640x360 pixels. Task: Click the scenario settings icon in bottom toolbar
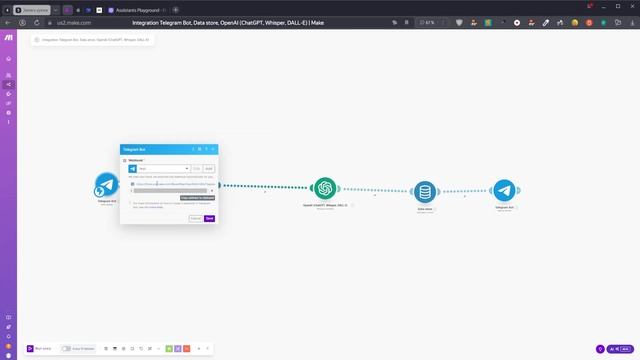click(124, 349)
